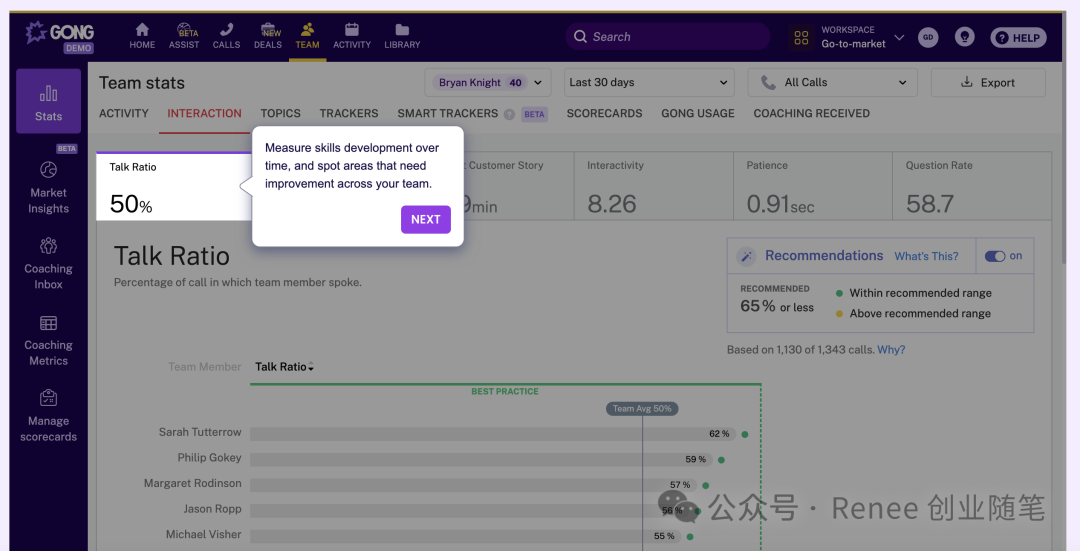Open the Coaching Metrics table icon
Screen dimensions: 1080x551
pos(48,323)
